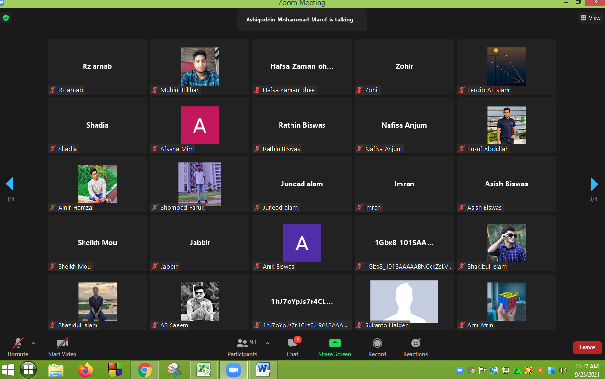Image resolution: width=605 pixels, height=379 pixels.
Task: Expand arrow next to Participants
Action: pos(267,343)
